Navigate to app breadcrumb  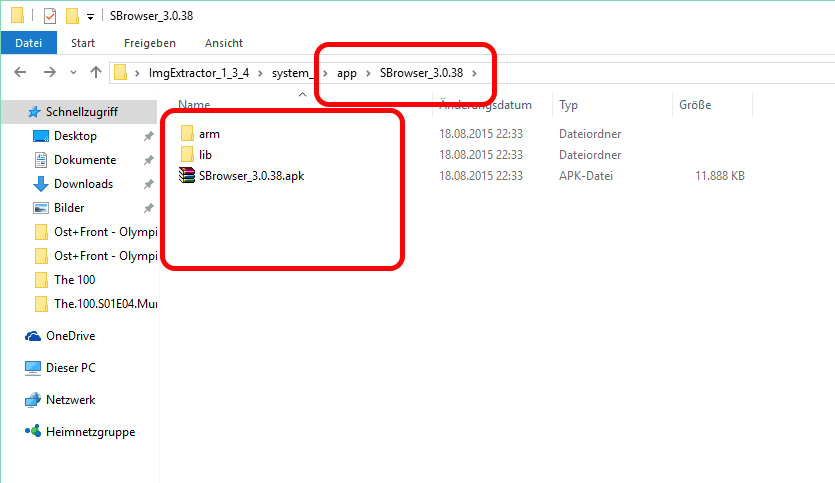[x=347, y=73]
